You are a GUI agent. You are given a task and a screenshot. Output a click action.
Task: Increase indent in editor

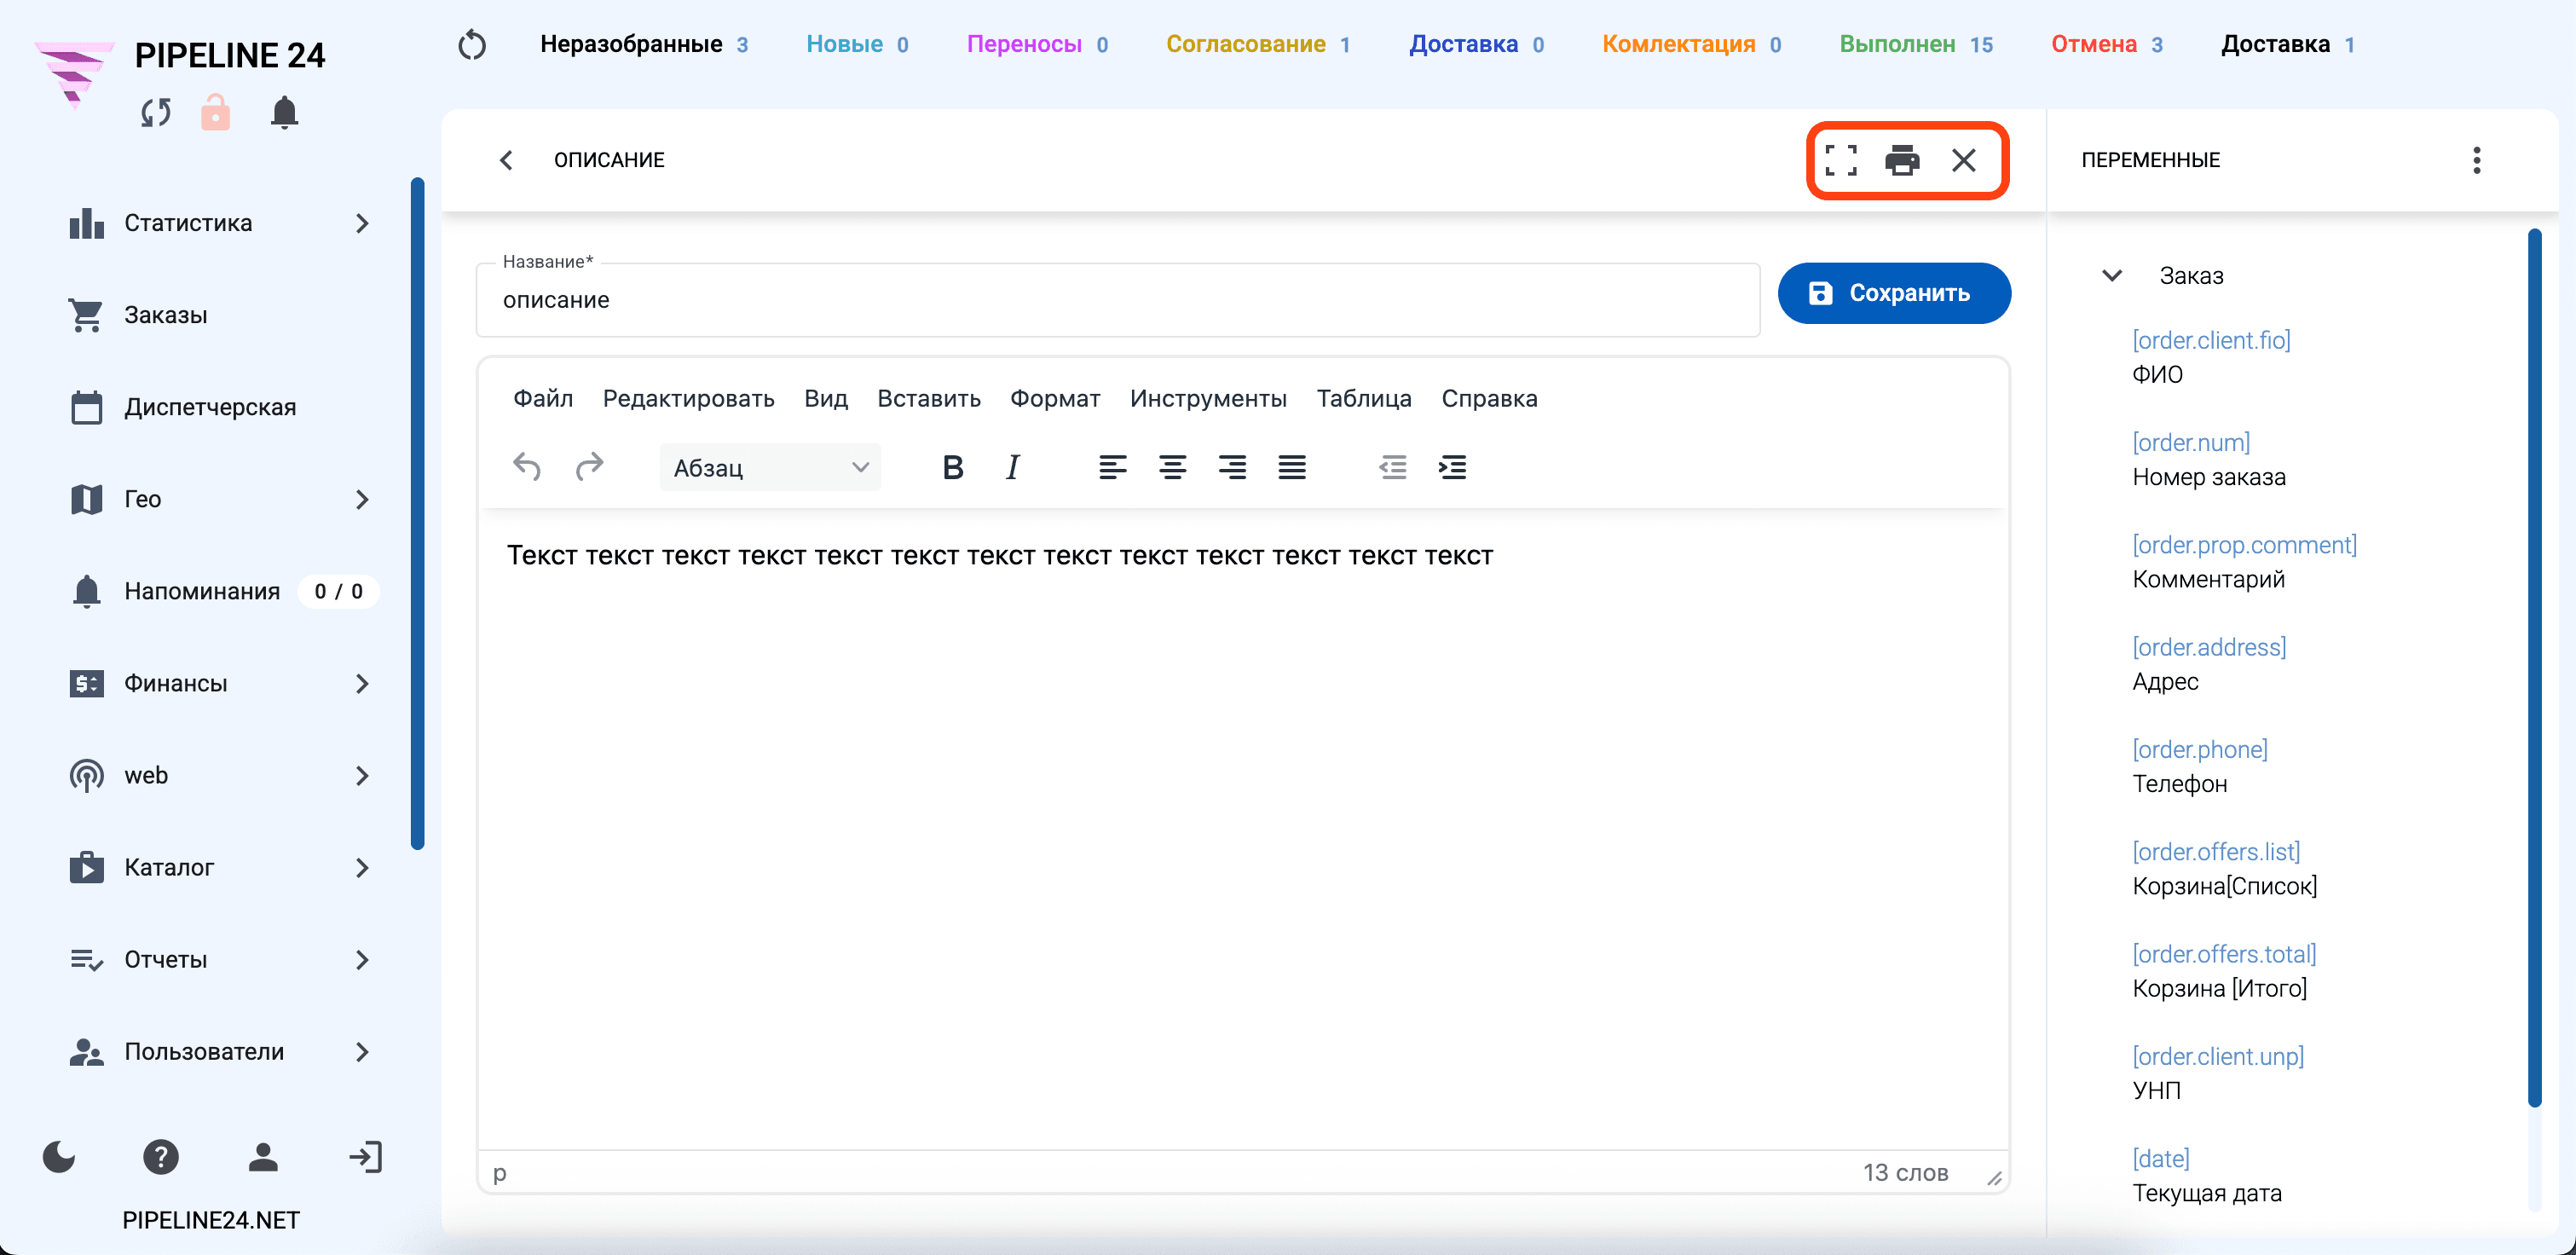(x=1452, y=467)
